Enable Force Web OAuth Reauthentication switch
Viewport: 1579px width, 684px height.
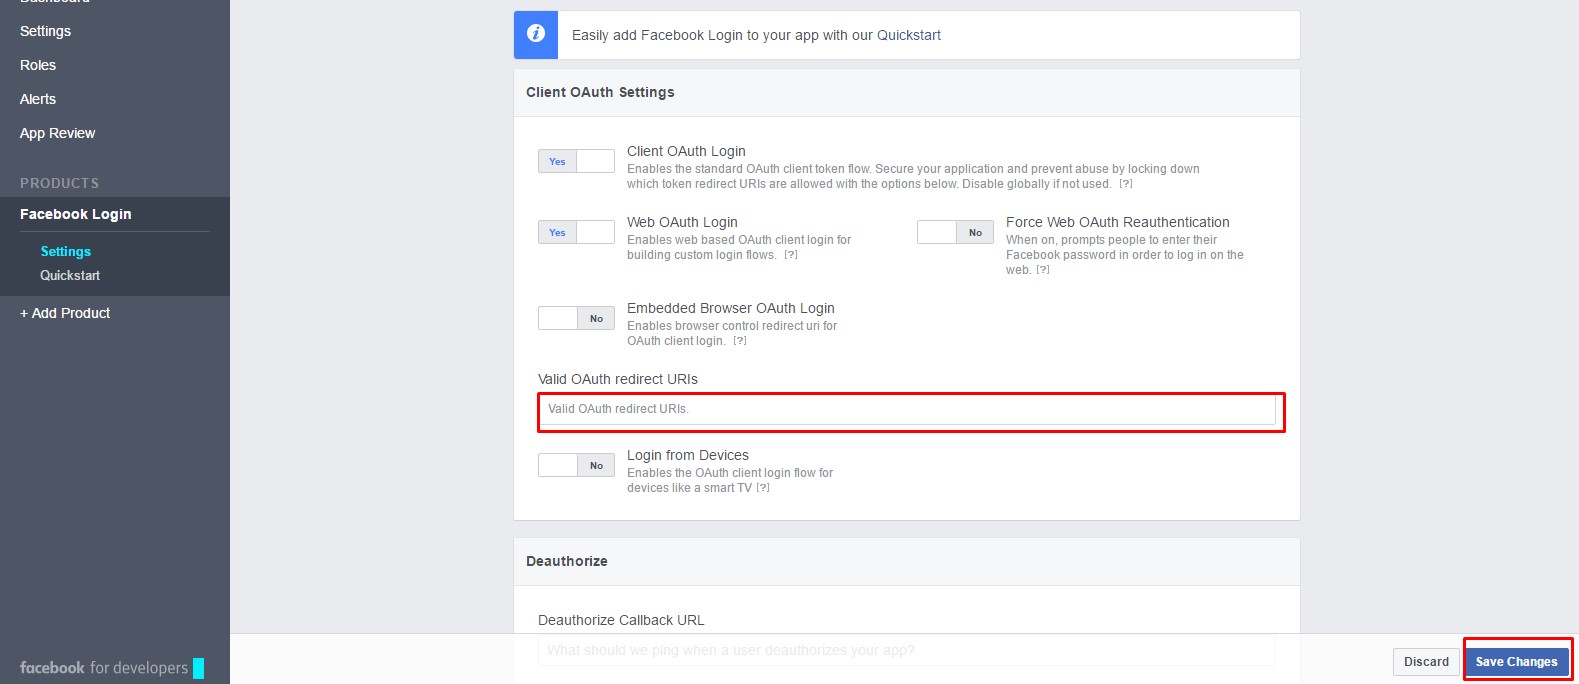[955, 232]
